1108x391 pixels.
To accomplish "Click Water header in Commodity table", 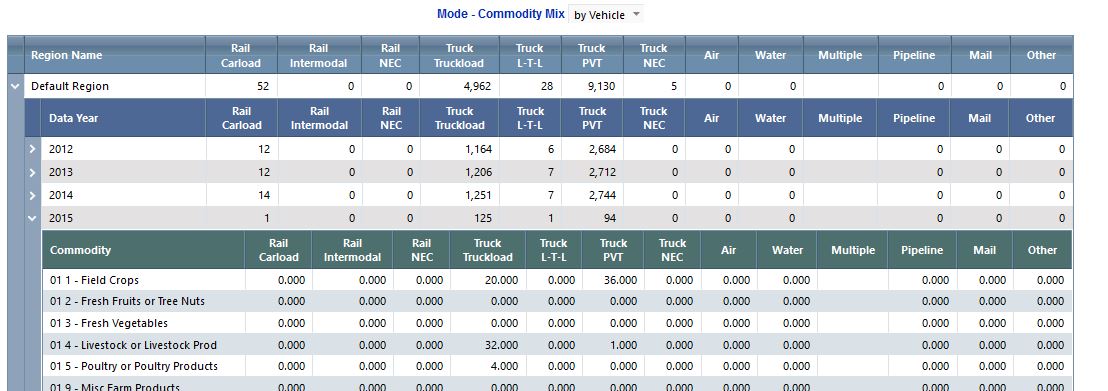I will click(786, 250).
